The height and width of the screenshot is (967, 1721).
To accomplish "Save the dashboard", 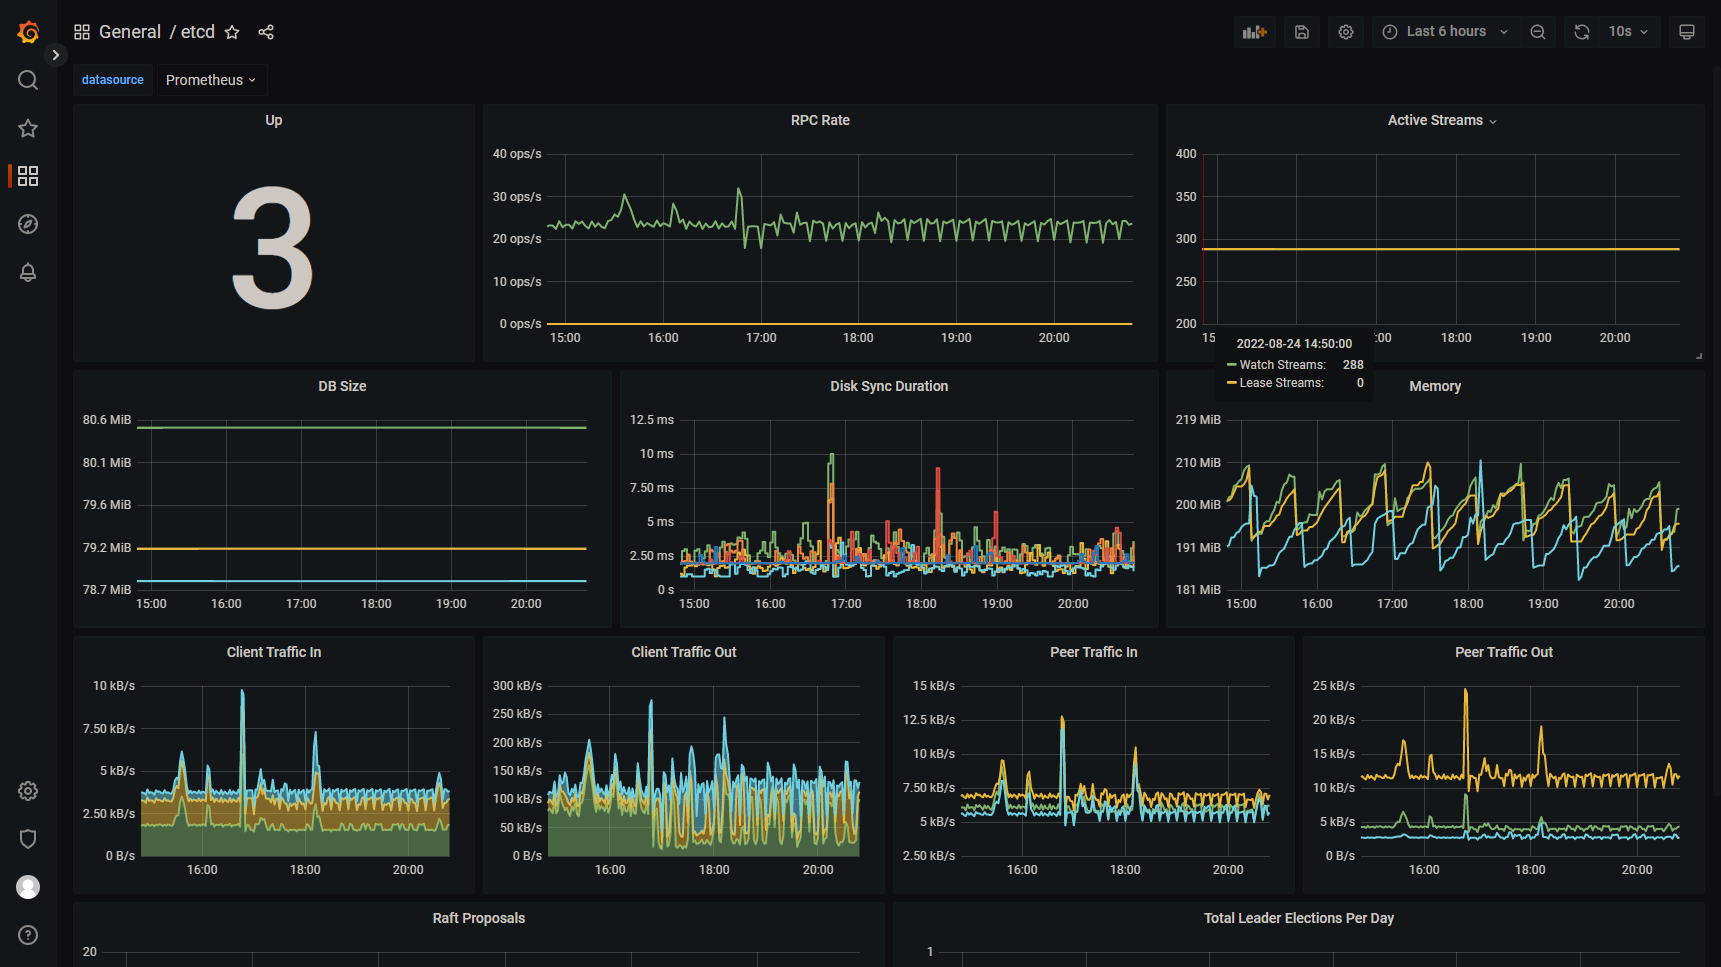I will pyautogui.click(x=1302, y=32).
